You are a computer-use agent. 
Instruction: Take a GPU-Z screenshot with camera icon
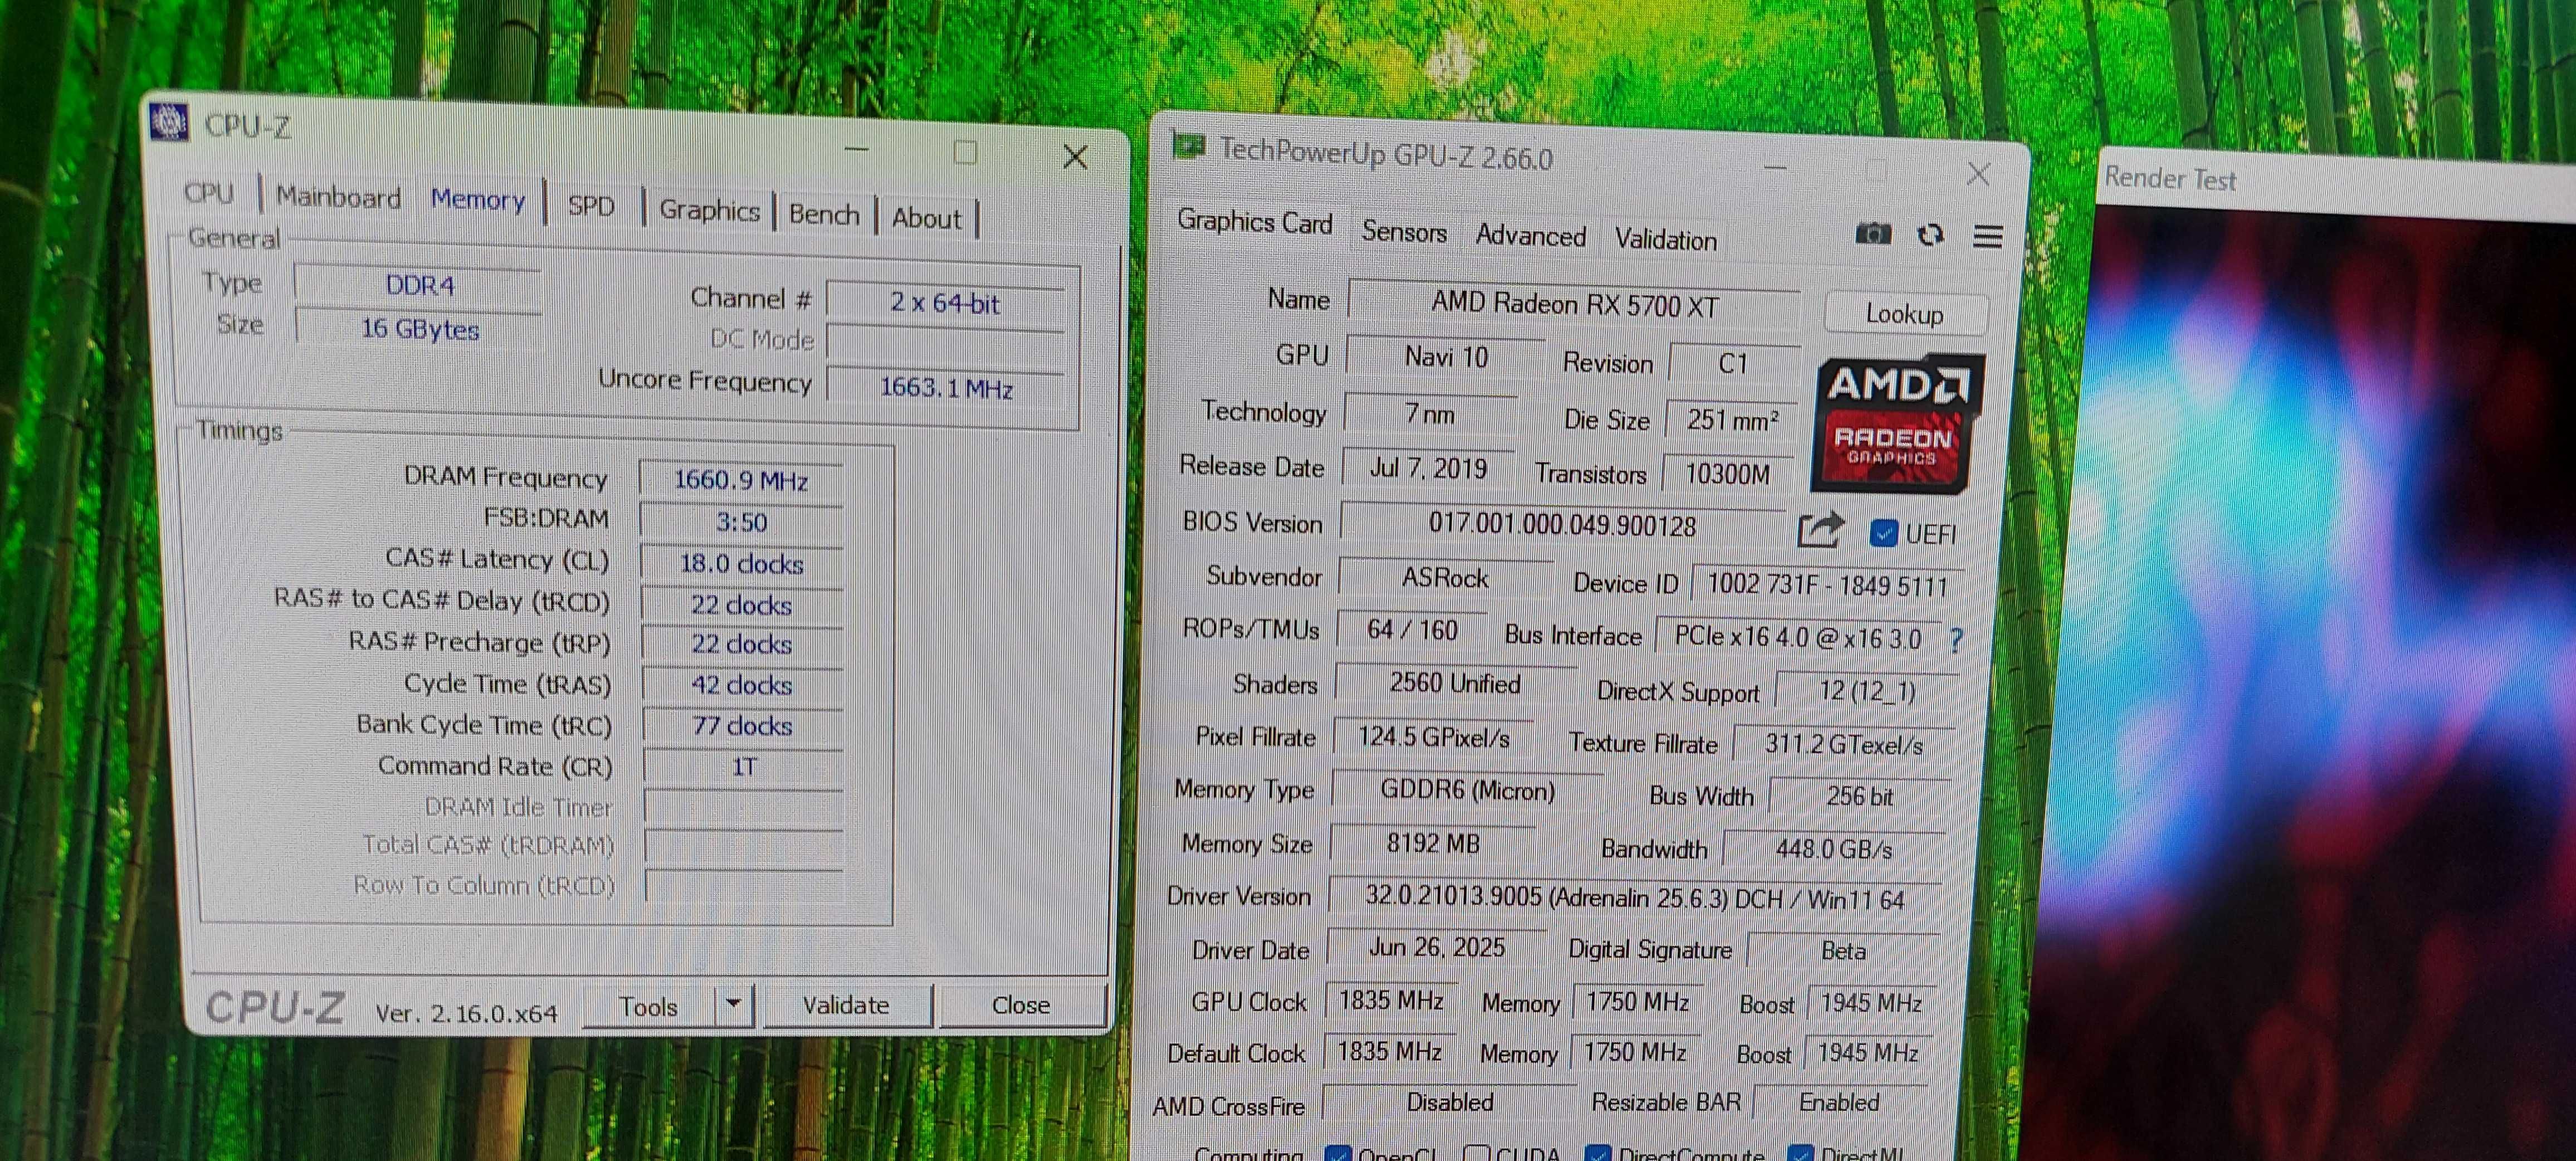[x=1872, y=234]
